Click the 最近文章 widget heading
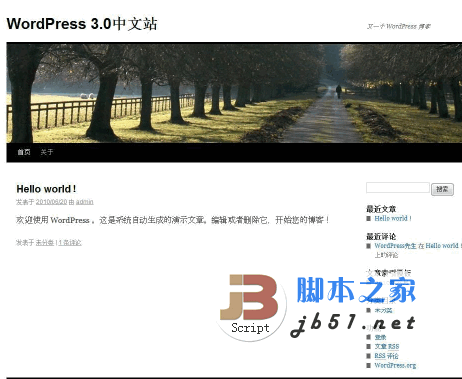The image size is (462, 379). [381, 209]
